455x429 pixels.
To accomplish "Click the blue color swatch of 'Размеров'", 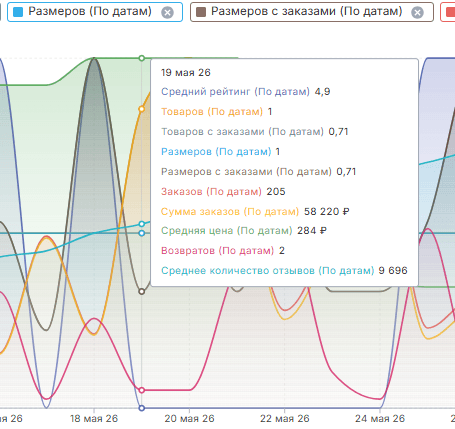I will click(18, 12).
